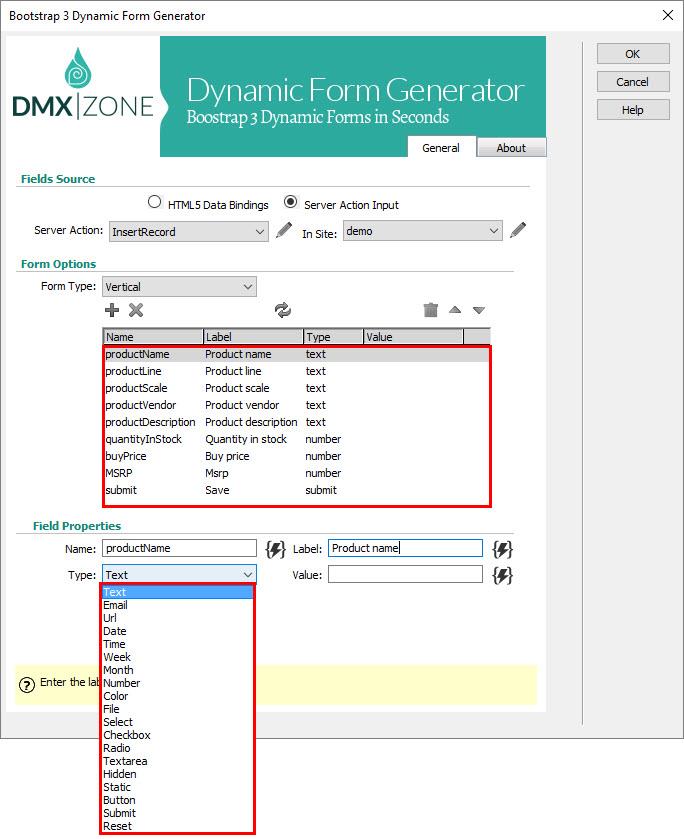
Task: Select the submit row labeled Save
Action: tap(297, 491)
